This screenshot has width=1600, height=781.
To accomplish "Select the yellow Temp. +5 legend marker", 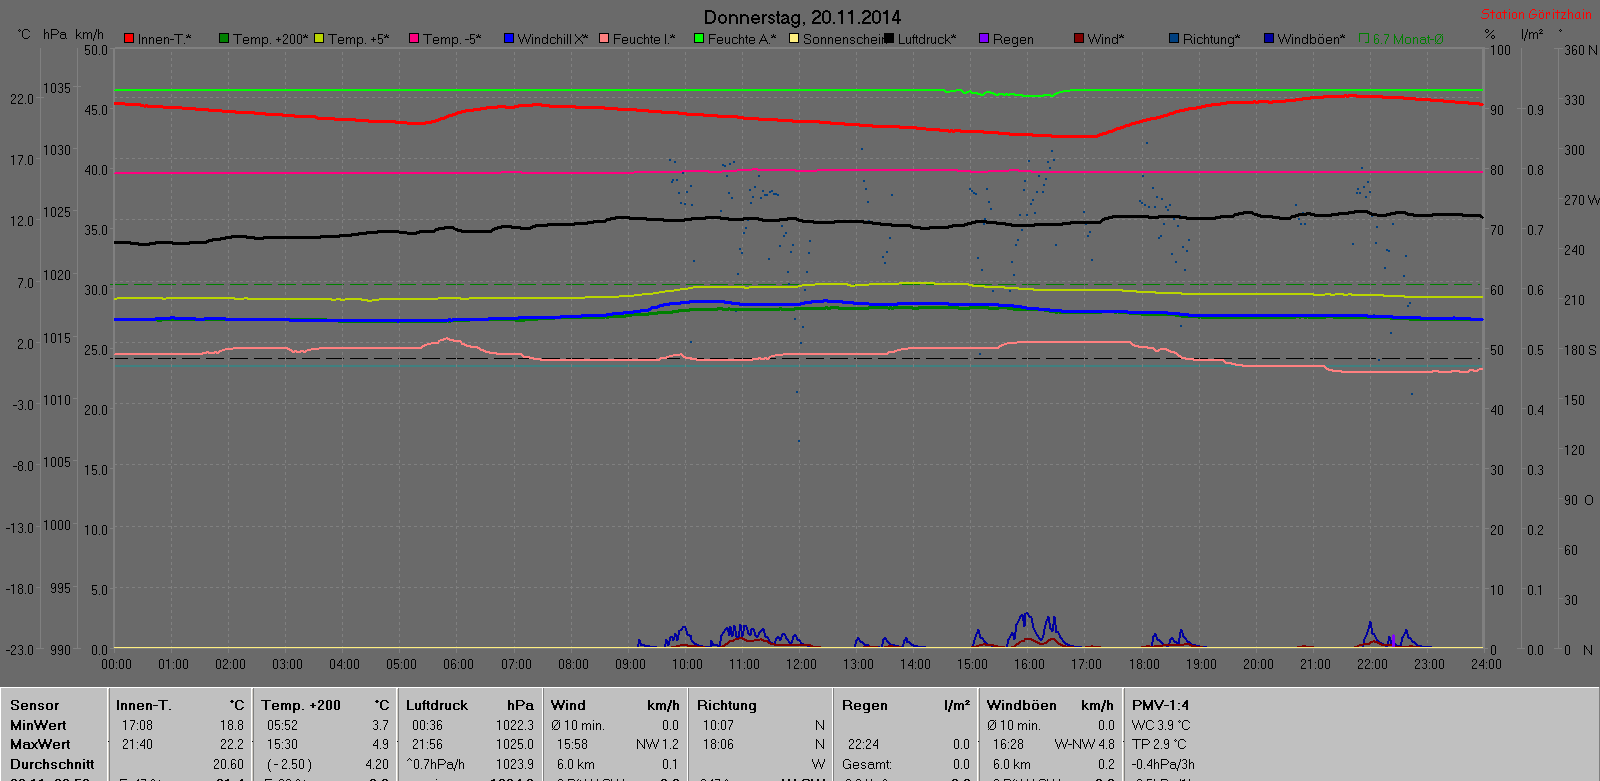I will tap(320, 39).
